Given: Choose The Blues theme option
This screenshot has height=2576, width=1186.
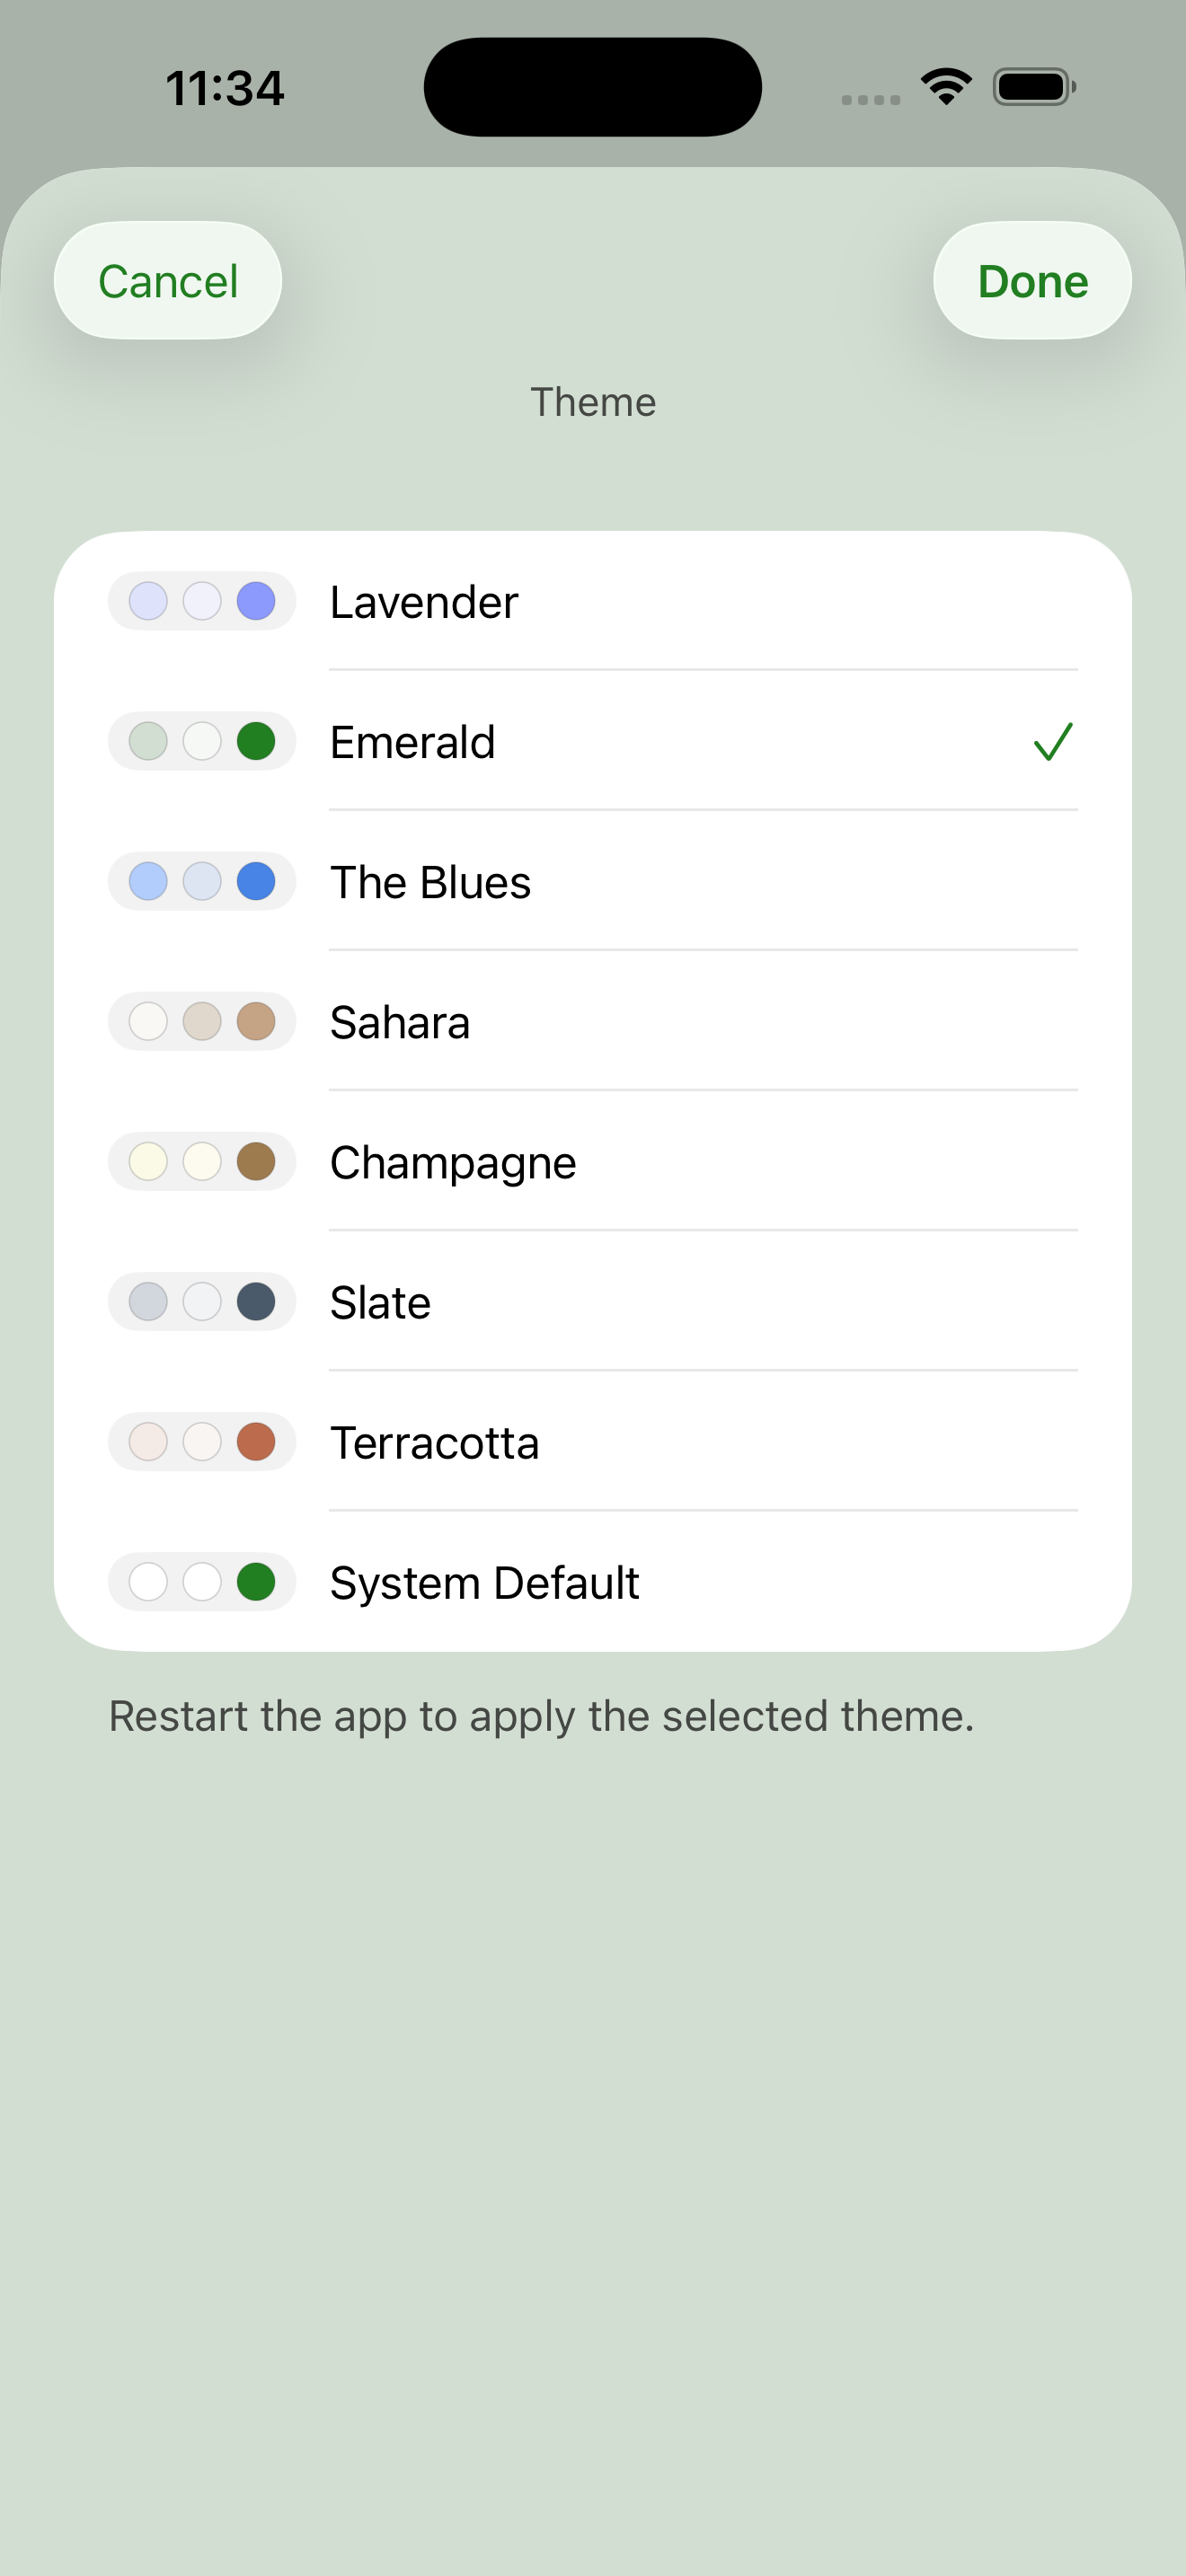Looking at the screenshot, I should coord(593,881).
